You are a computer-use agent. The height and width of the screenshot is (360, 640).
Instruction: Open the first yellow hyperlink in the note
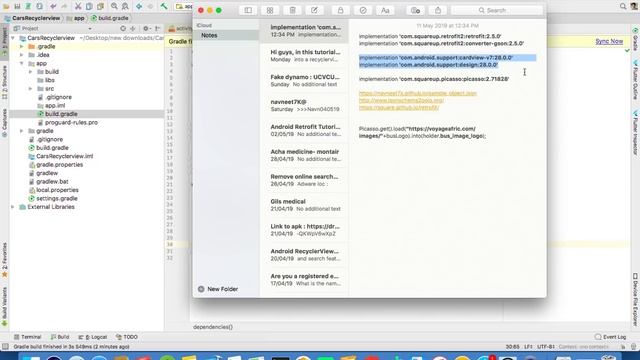click(x=418, y=93)
